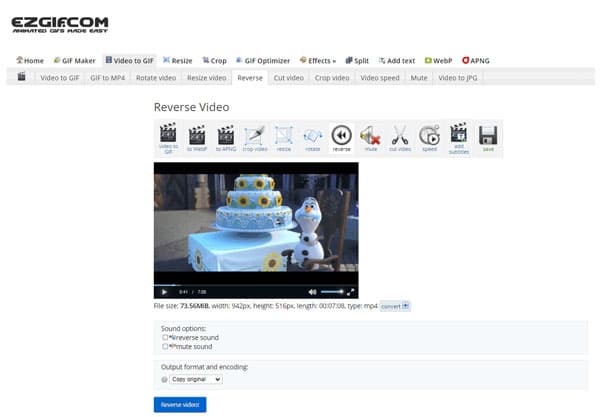The height and width of the screenshot is (417, 600).
Task: Open the Video to GIF top menu item
Action: [x=130, y=60]
